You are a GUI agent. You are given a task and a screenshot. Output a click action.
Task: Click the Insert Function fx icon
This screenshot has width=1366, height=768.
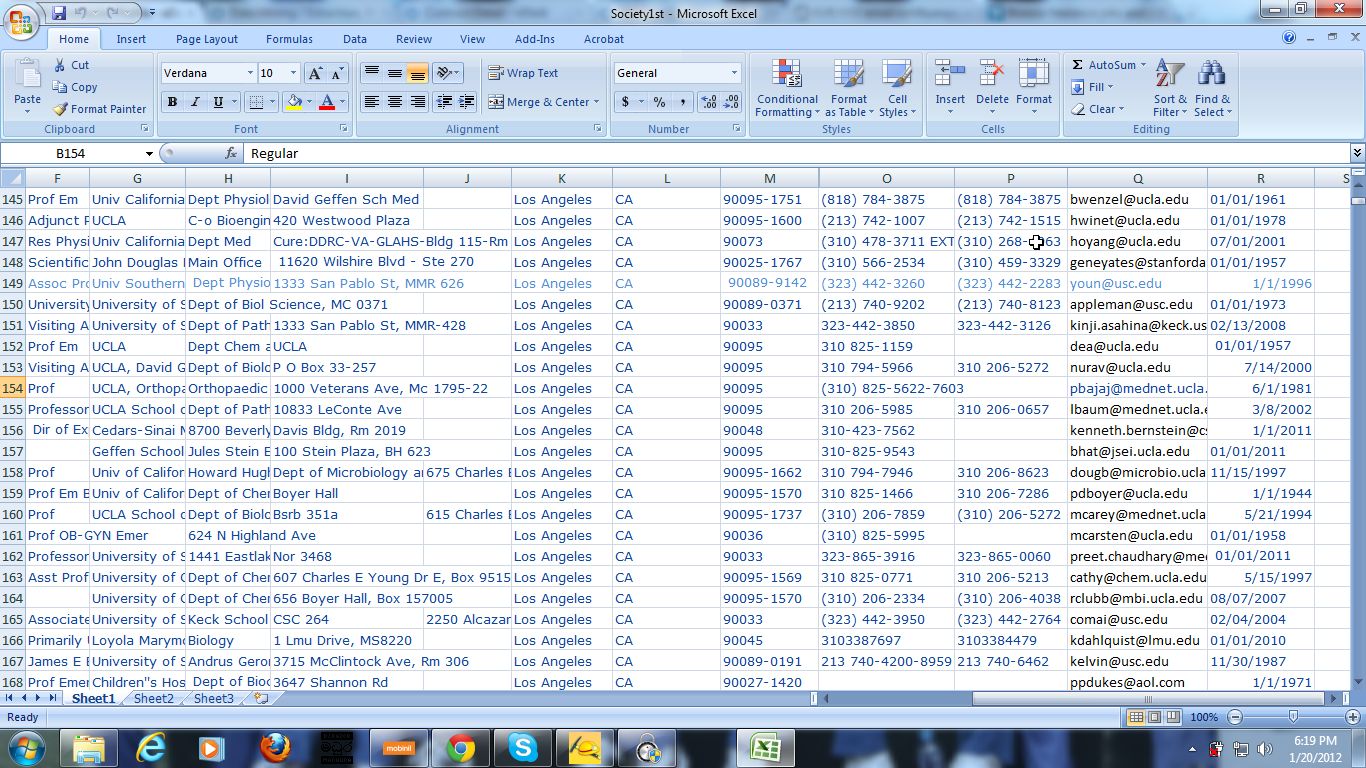(231, 153)
